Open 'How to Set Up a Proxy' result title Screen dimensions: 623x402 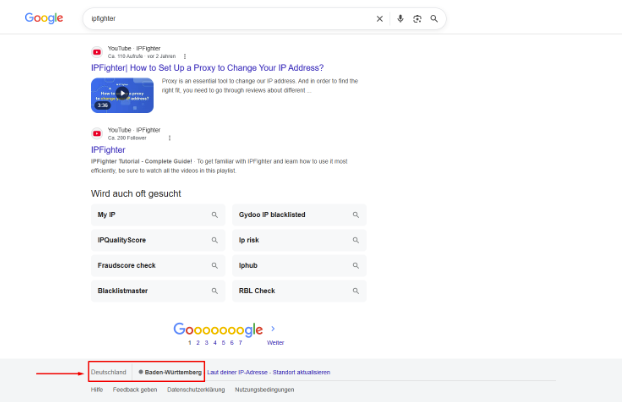207,68
